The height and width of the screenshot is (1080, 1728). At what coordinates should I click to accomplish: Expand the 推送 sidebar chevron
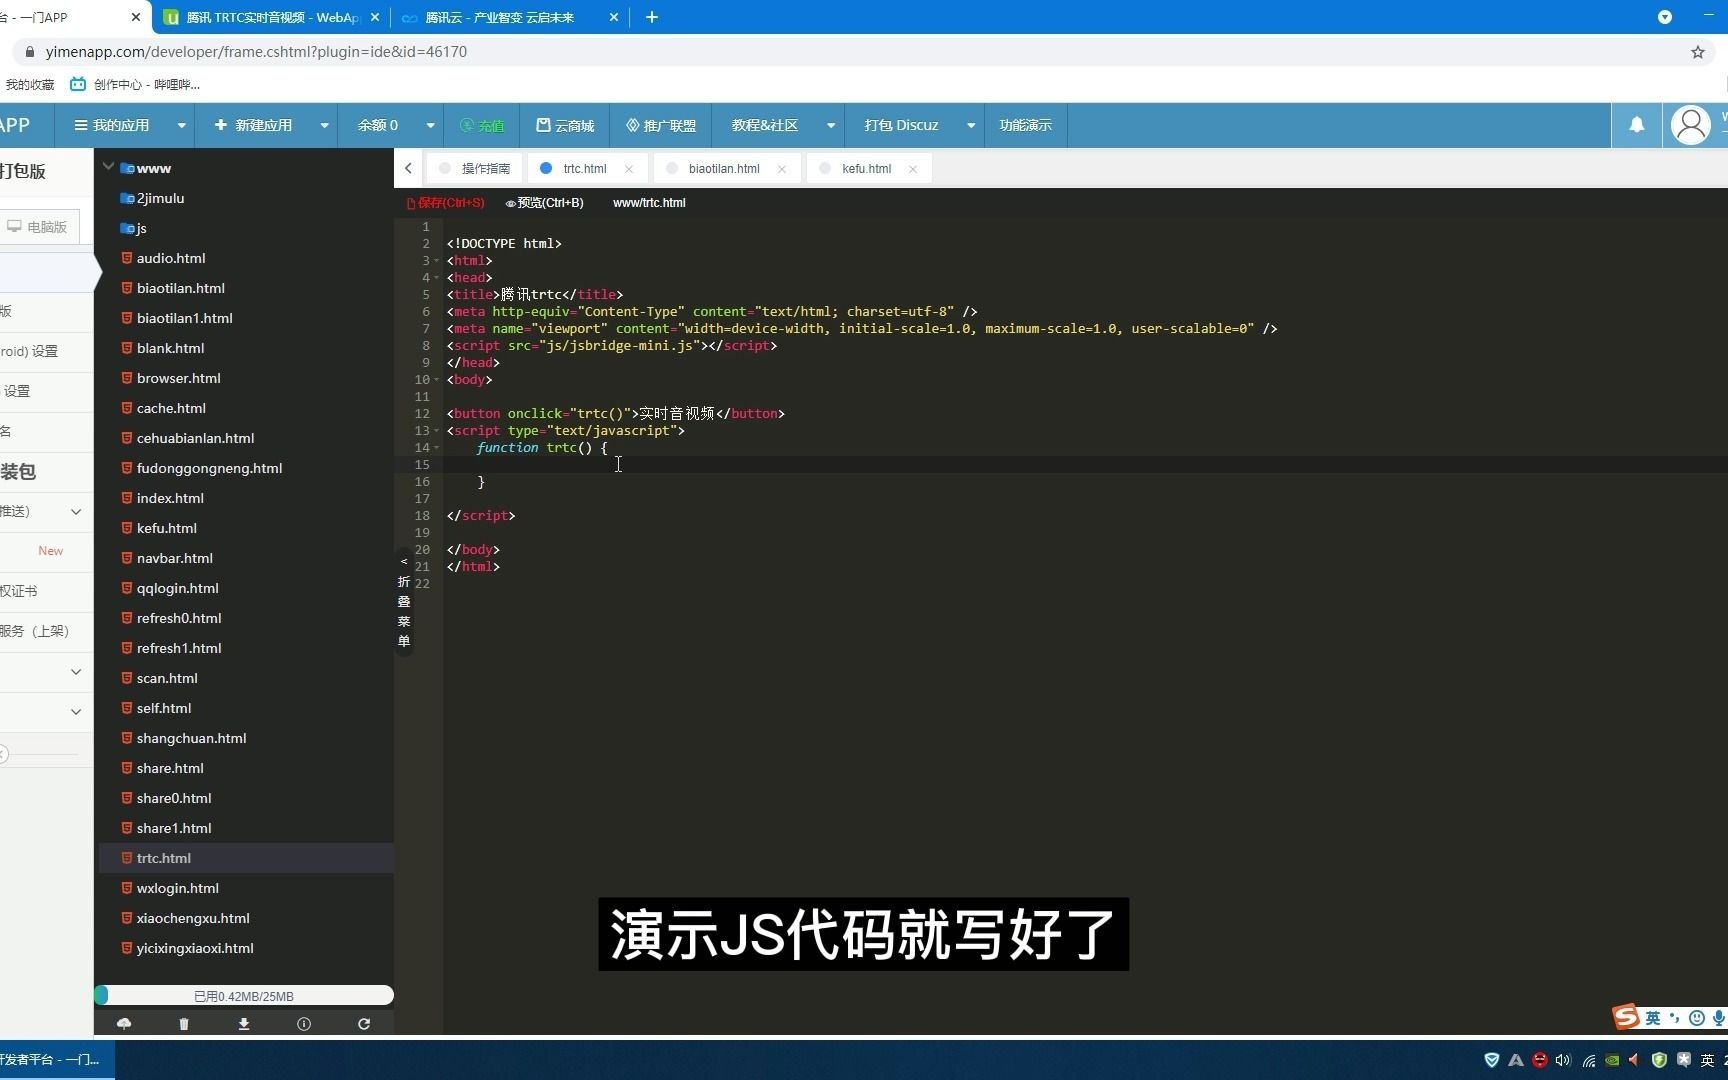click(76, 511)
